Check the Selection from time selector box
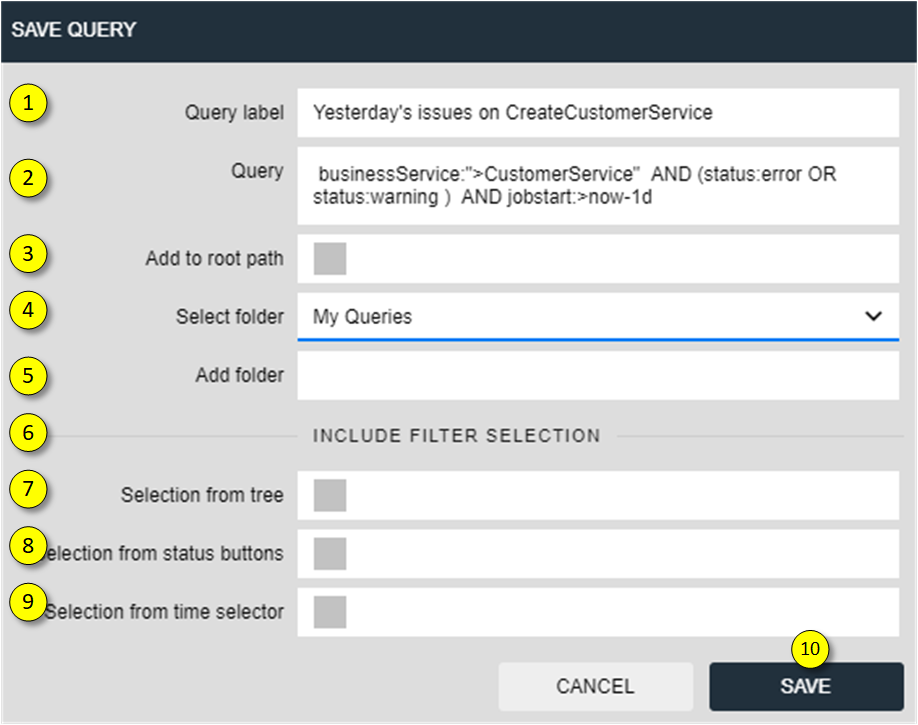This screenshot has width=918, height=725. click(330, 612)
